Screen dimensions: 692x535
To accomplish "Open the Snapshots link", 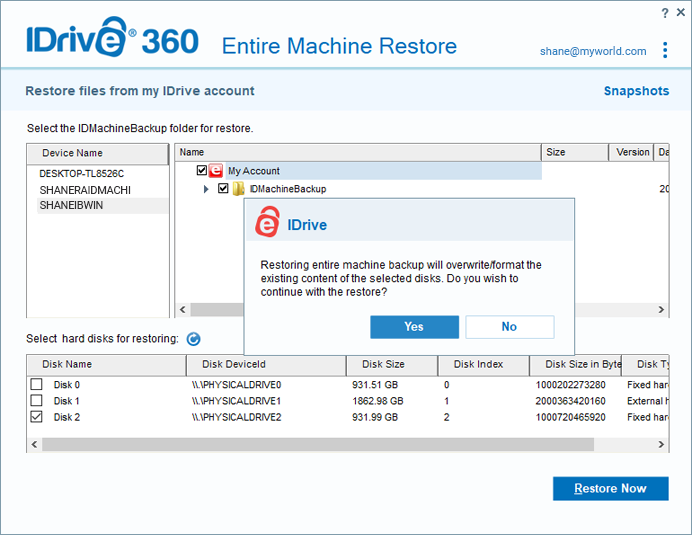I will click(636, 91).
